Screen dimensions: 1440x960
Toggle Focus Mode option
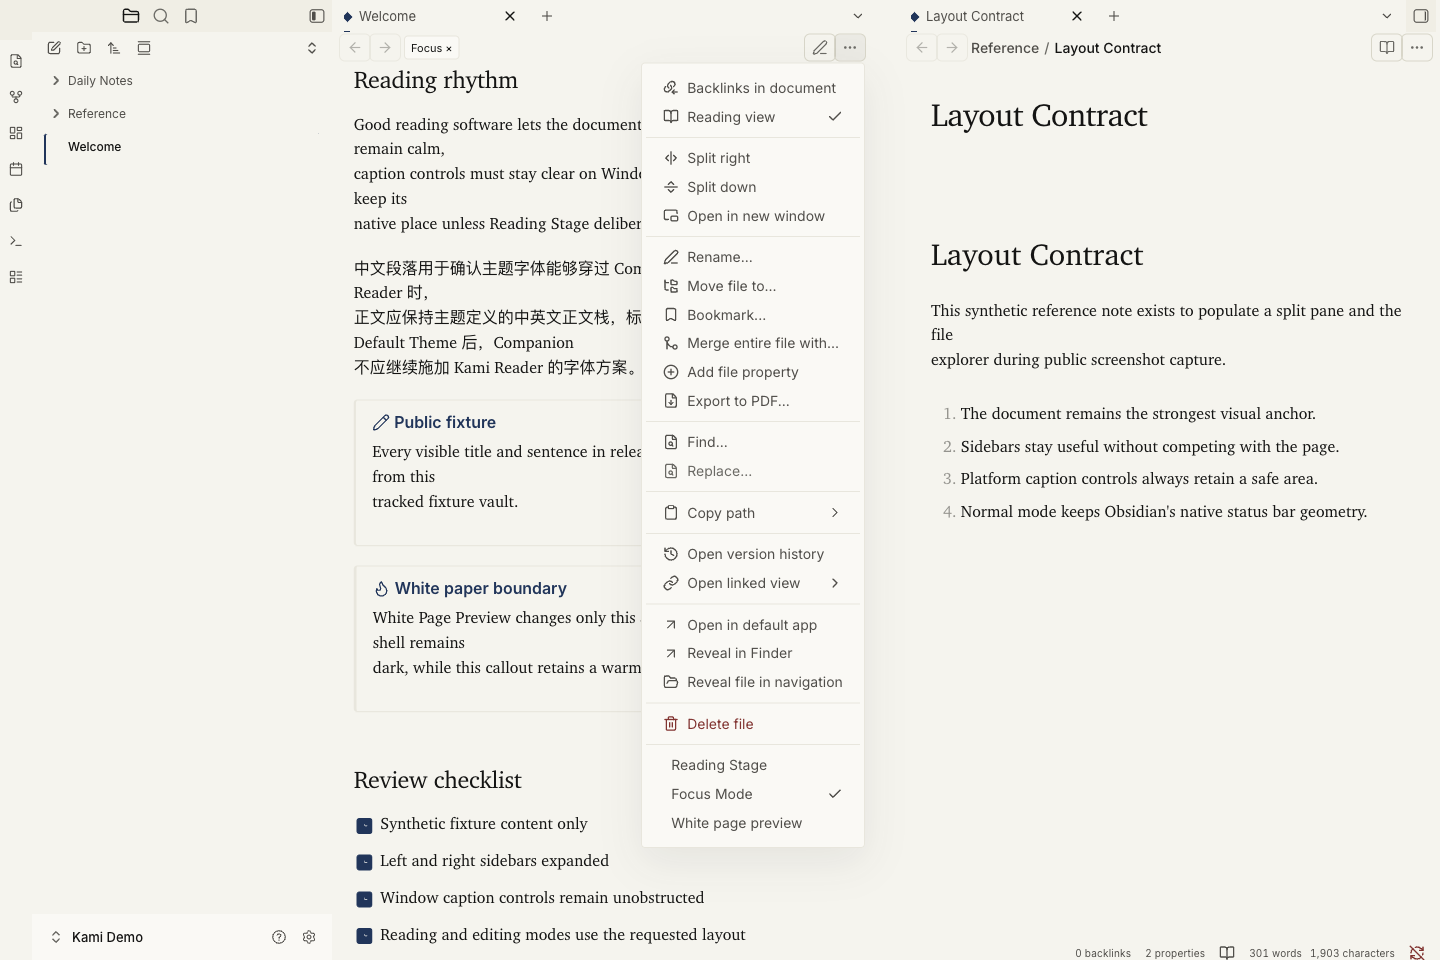tap(753, 794)
